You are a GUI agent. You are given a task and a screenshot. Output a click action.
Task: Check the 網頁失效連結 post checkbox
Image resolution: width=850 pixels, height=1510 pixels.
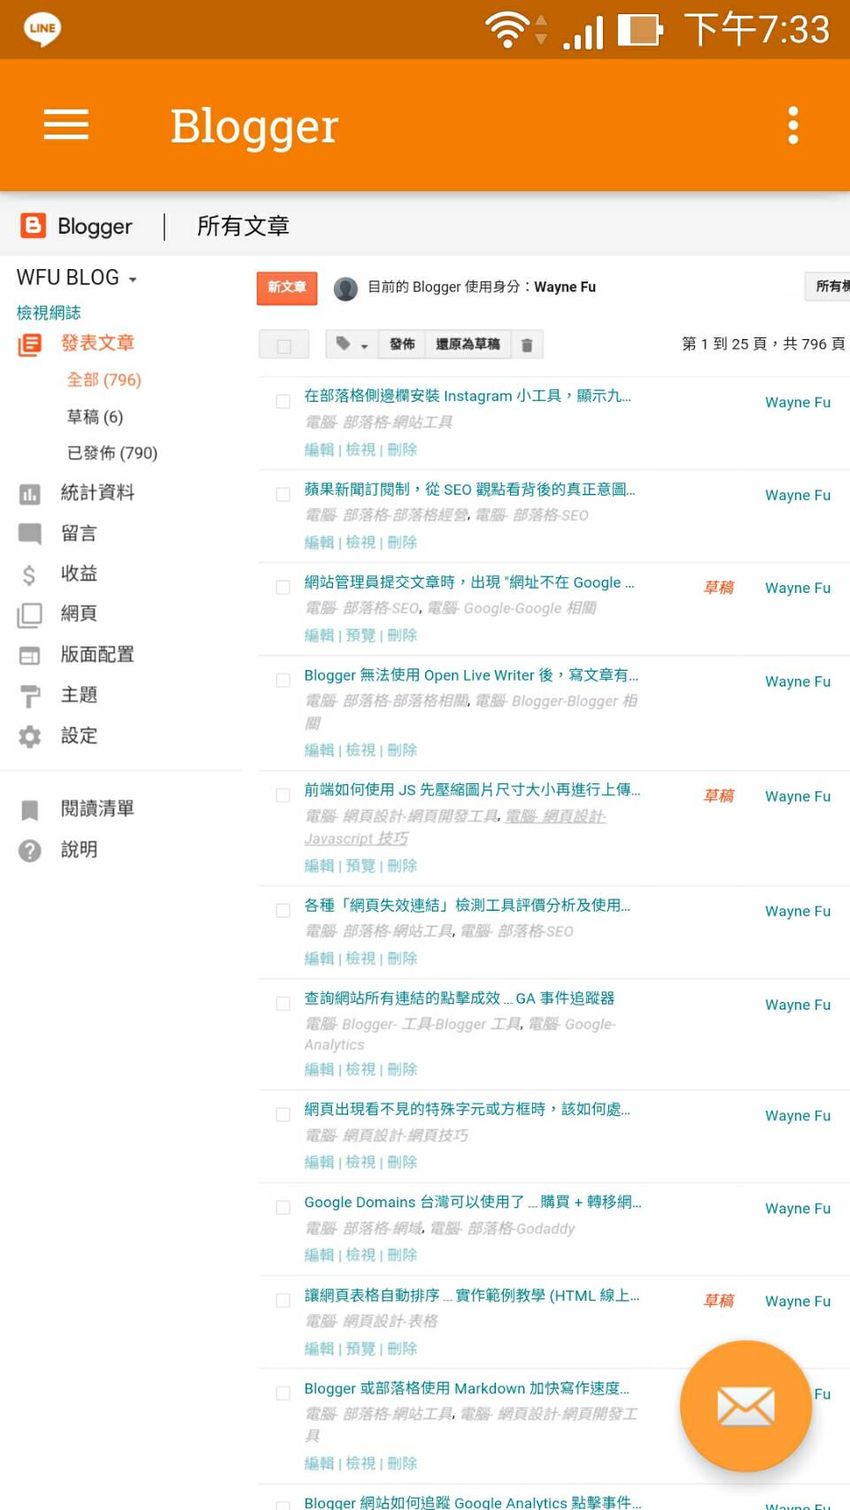point(283,911)
